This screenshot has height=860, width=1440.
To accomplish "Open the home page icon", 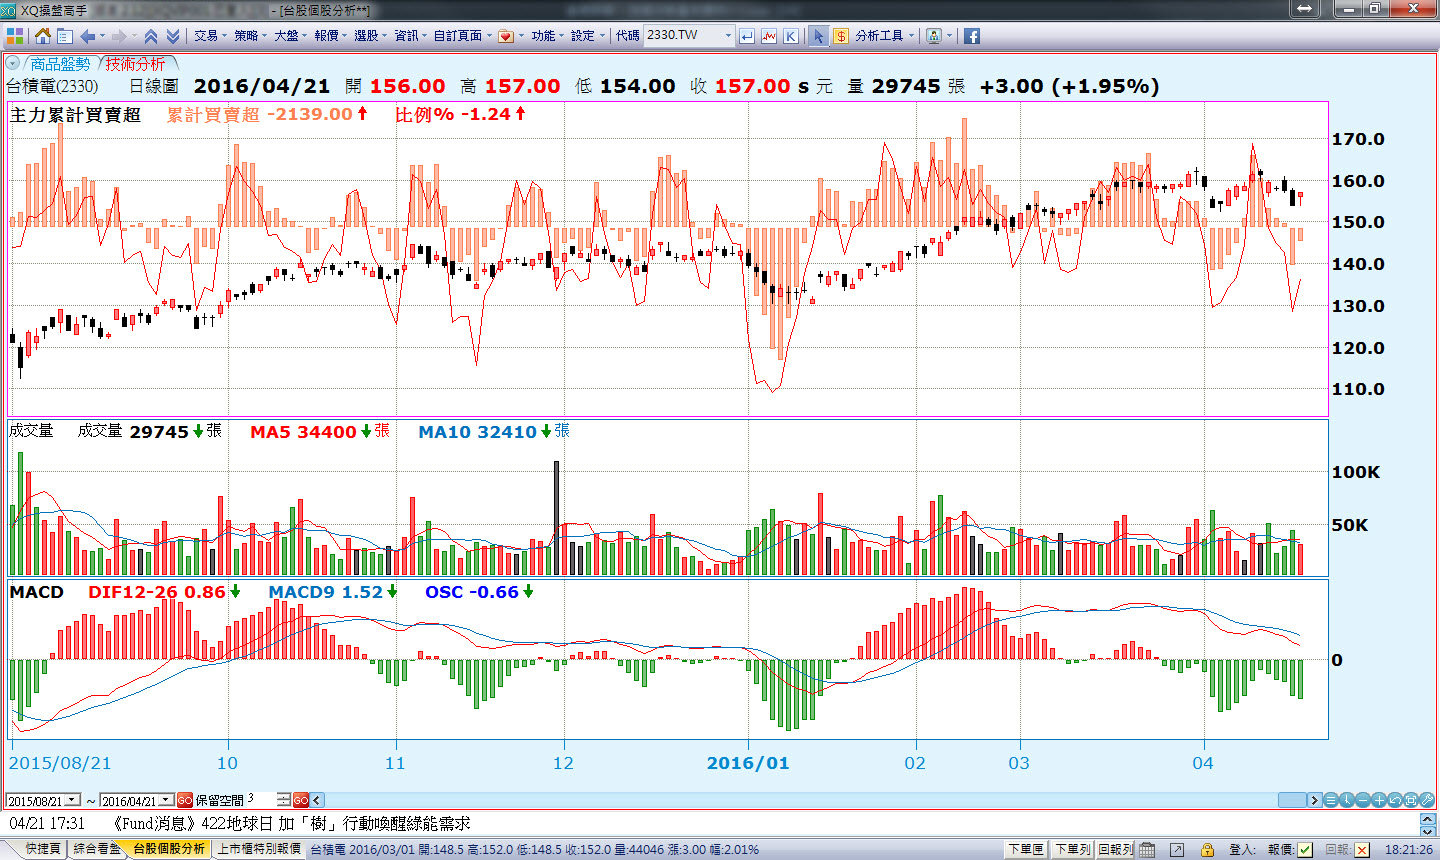I will (x=43, y=36).
